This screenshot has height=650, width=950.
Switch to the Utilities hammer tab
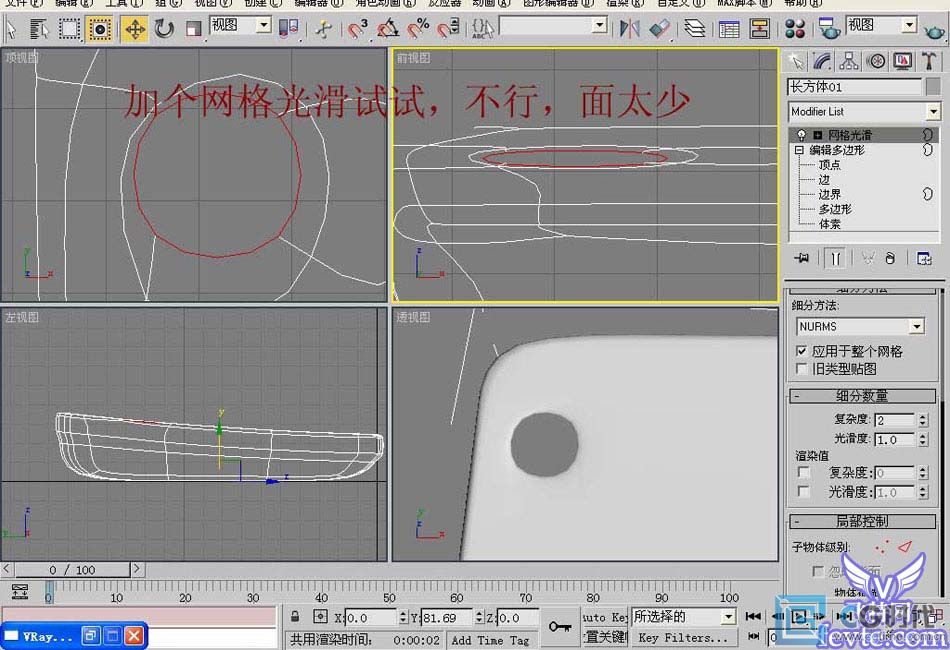(x=929, y=61)
